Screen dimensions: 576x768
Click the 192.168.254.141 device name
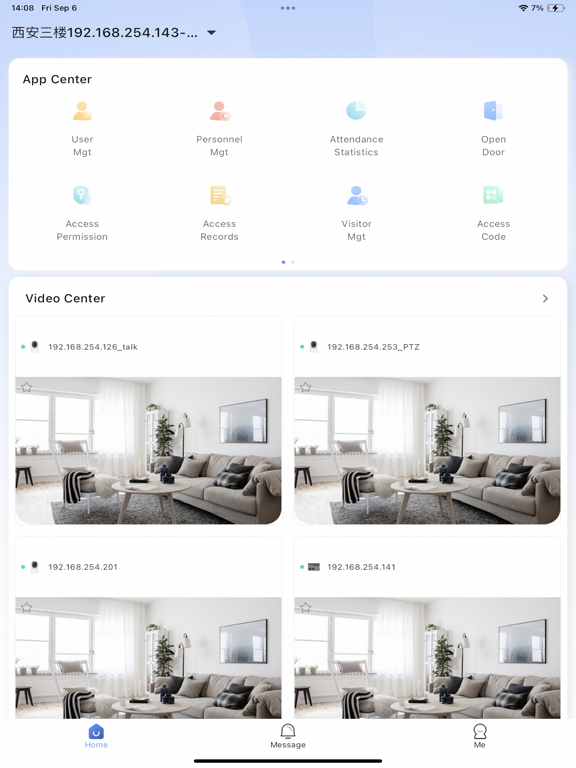click(361, 567)
